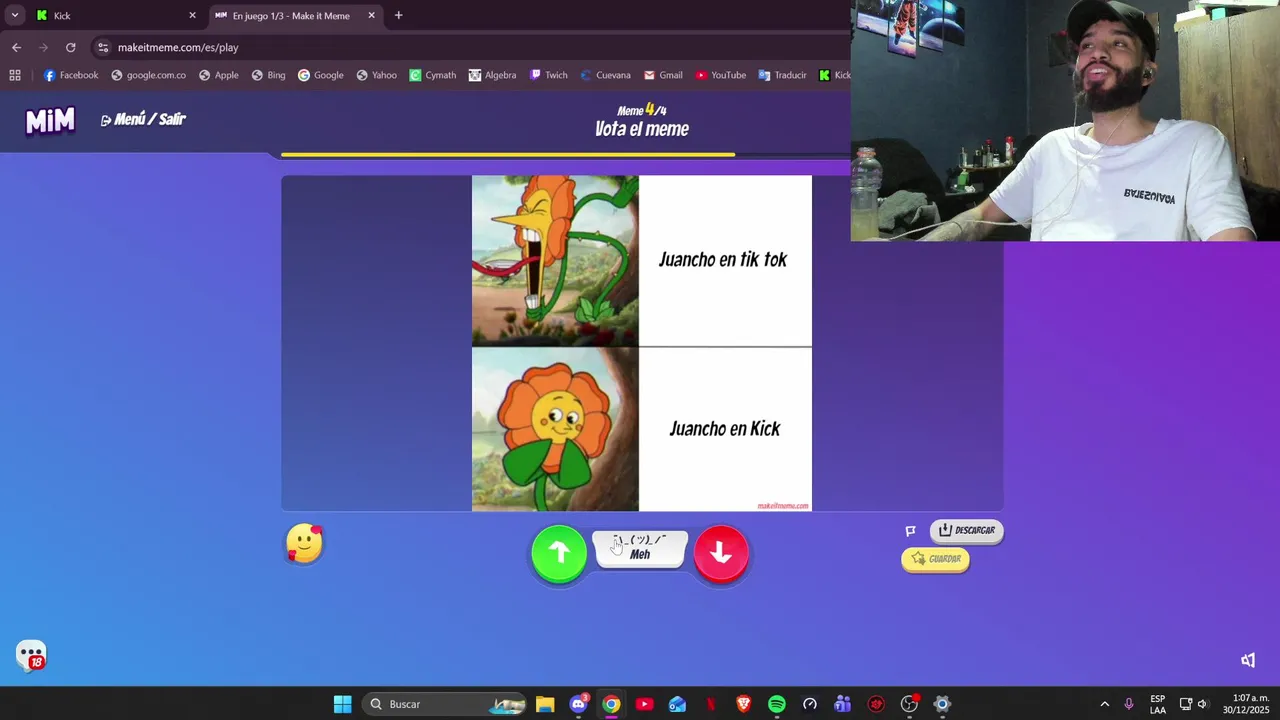1280x720 pixels.
Task: Open the Chrome apps grid
Action: (15, 75)
